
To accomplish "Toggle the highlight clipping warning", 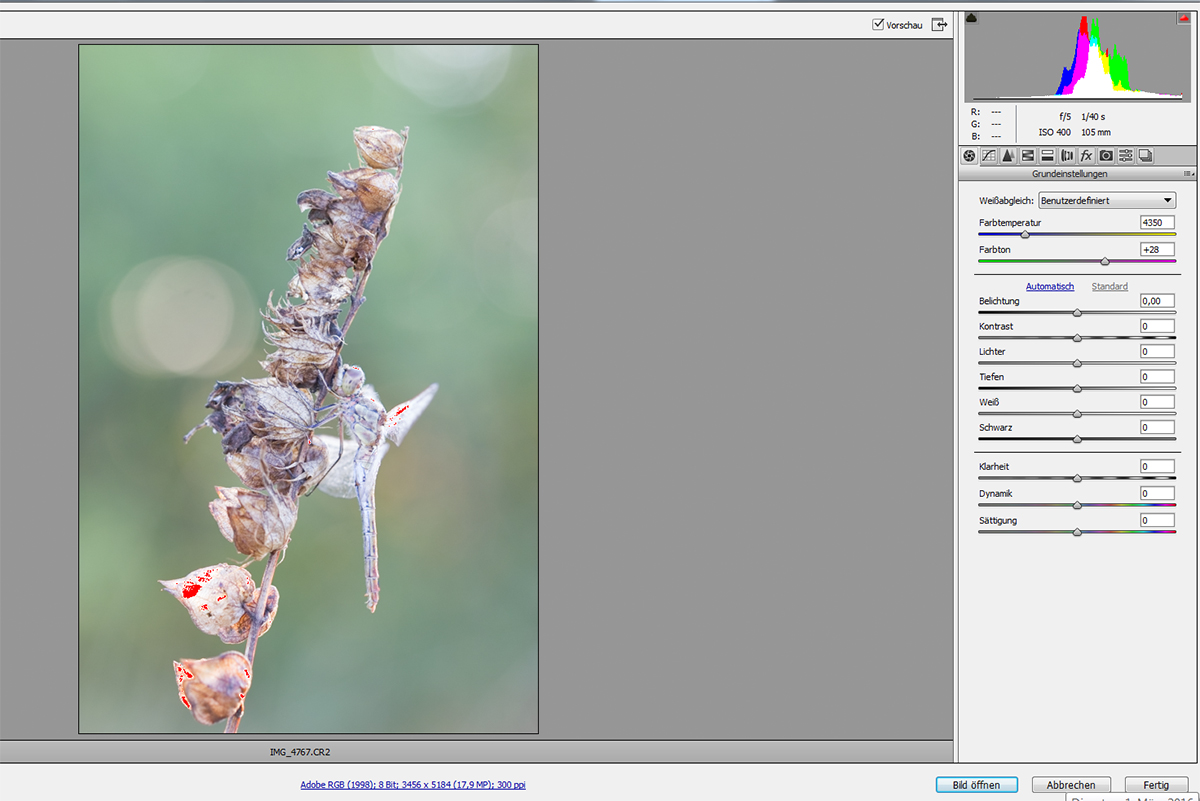I will (x=1183, y=18).
